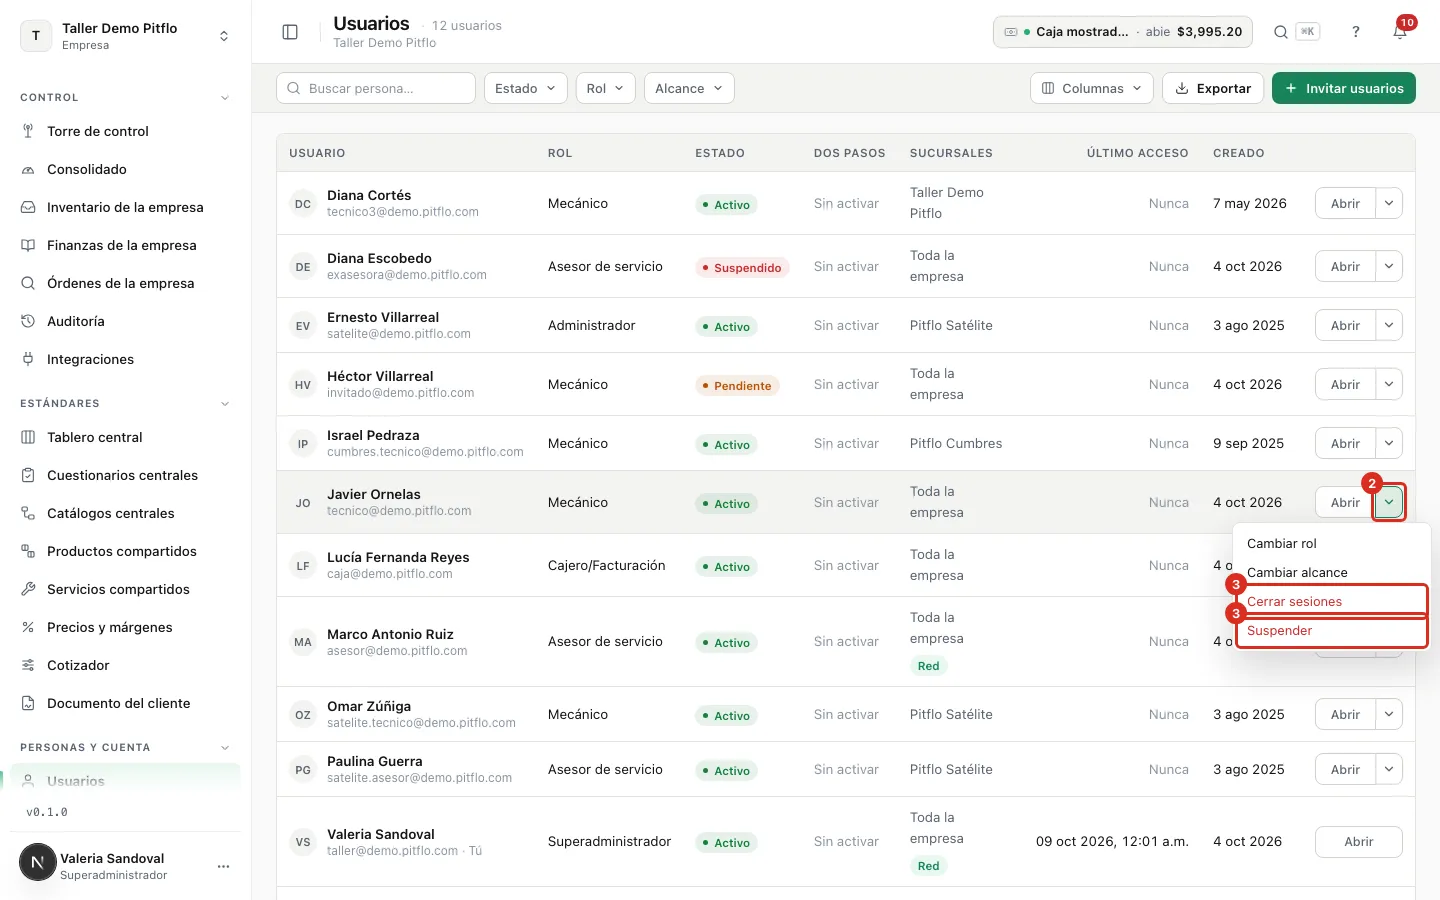Expand row actions arrow for Diana Cortés

(1389, 203)
